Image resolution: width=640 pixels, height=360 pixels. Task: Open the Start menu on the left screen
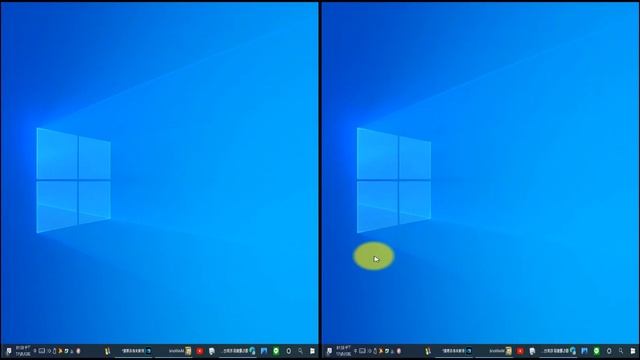(x=312, y=351)
